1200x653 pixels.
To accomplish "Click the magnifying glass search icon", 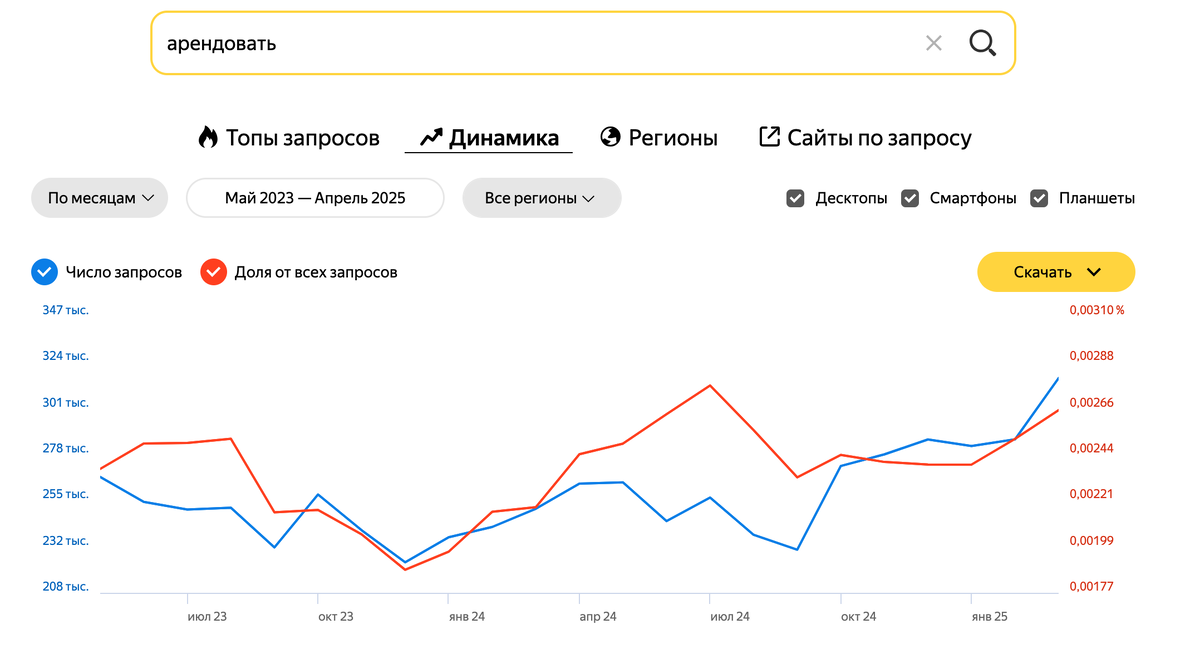I will point(982,43).
